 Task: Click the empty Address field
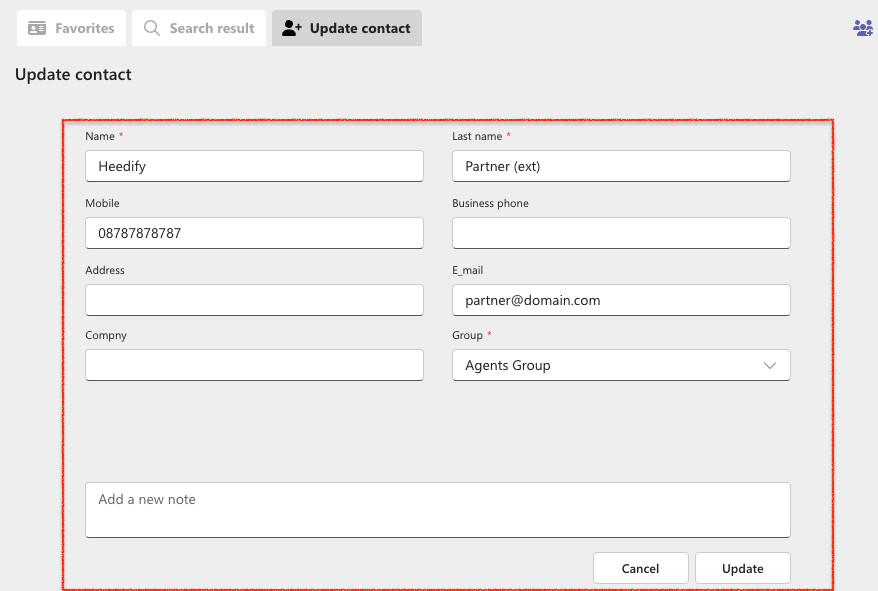[254, 300]
